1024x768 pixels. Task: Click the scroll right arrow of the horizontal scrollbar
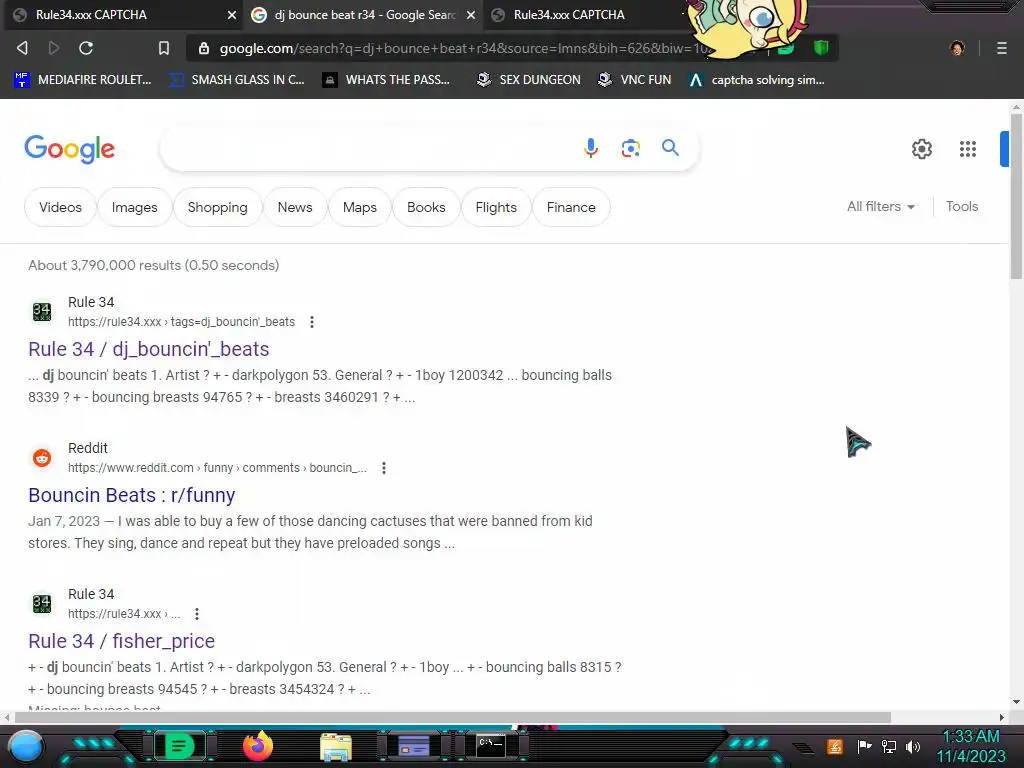(1001, 717)
